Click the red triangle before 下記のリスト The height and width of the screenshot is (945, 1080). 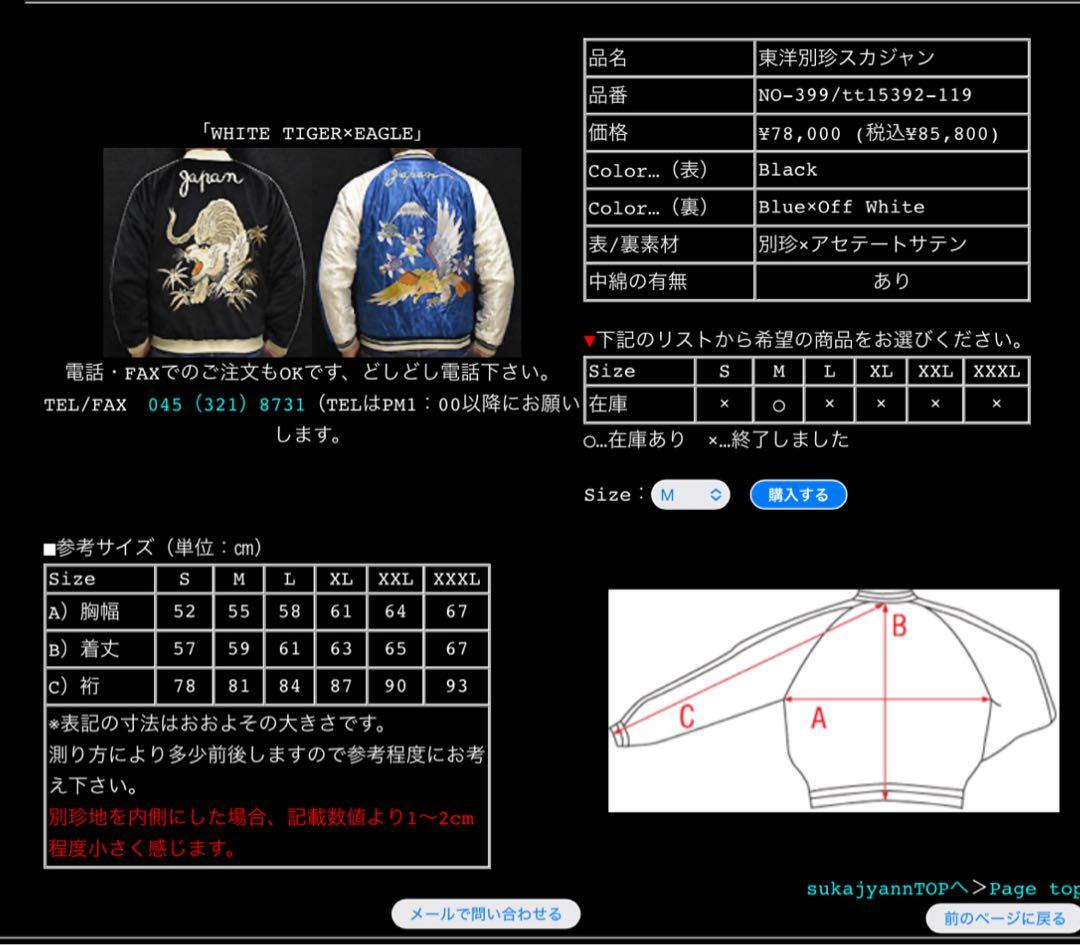tap(589, 341)
